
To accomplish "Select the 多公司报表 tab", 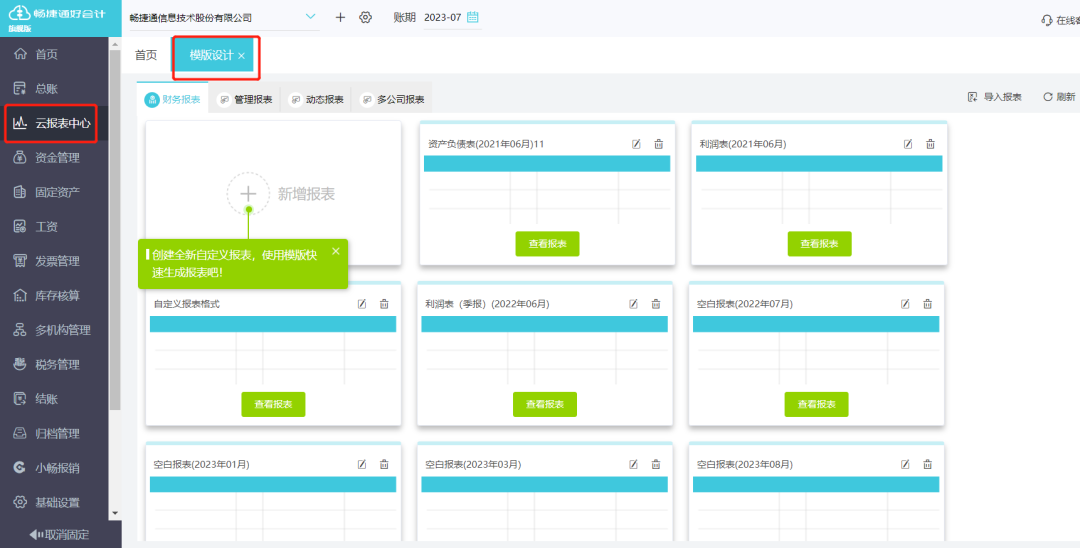I will point(393,100).
